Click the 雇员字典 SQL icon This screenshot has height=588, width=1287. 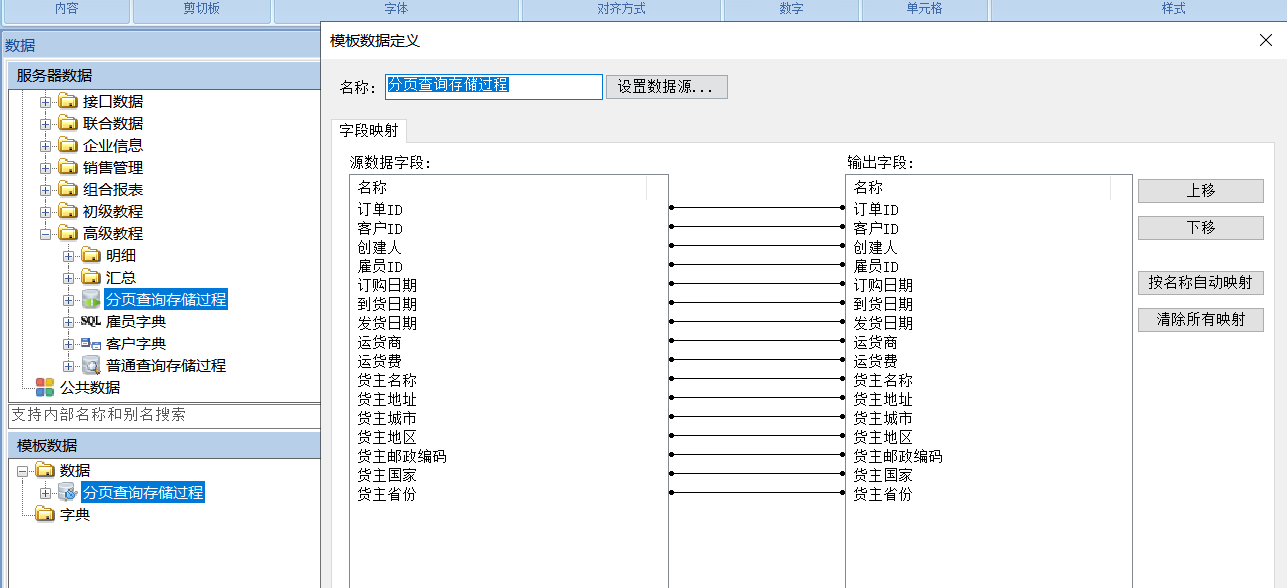pyautogui.click(x=91, y=322)
